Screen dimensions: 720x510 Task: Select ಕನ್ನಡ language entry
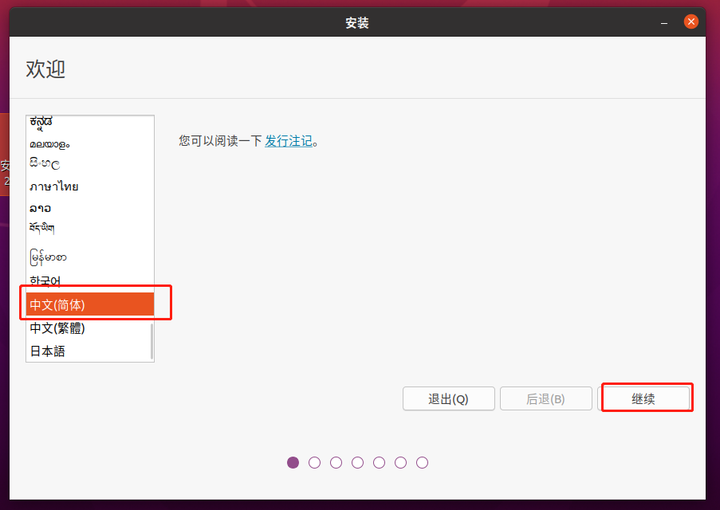point(90,122)
